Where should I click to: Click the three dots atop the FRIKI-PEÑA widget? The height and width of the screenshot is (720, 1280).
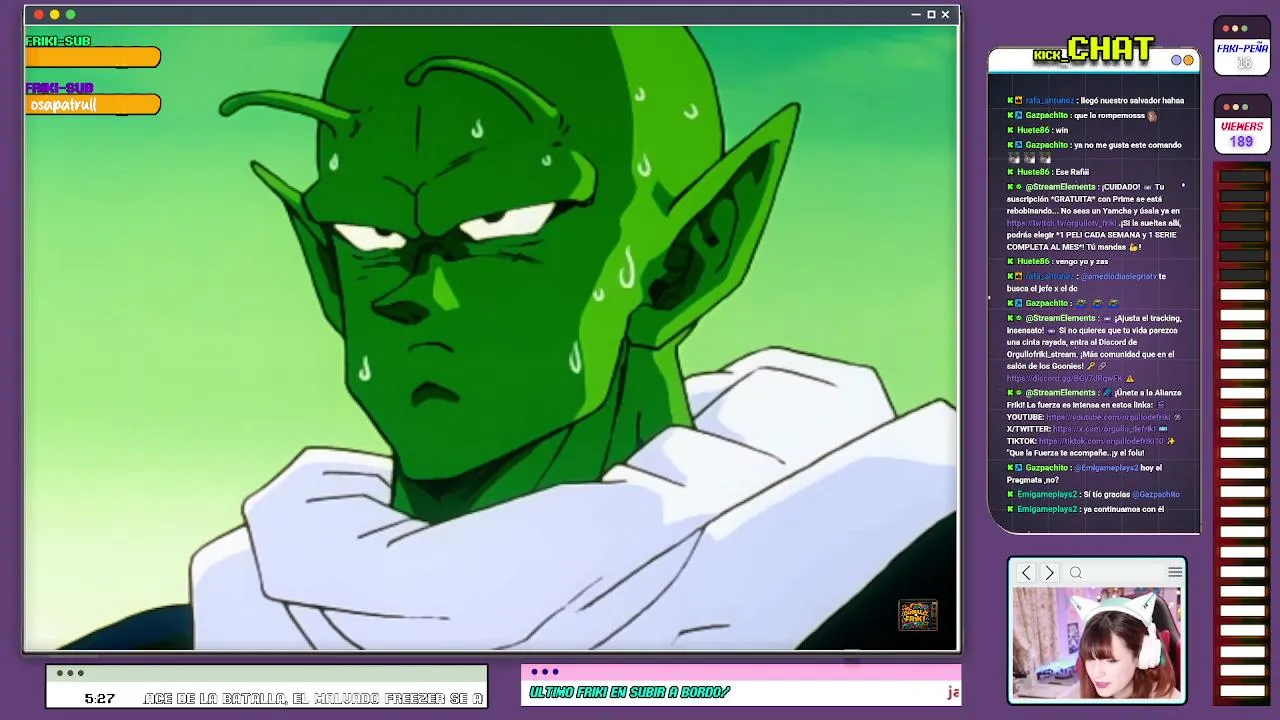(x=1234, y=29)
